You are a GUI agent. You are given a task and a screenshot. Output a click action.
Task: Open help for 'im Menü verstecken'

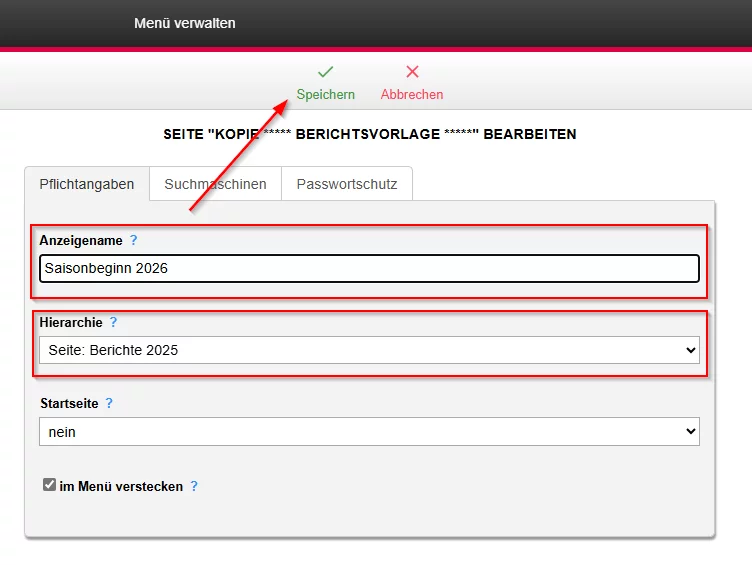click(194, 486)
